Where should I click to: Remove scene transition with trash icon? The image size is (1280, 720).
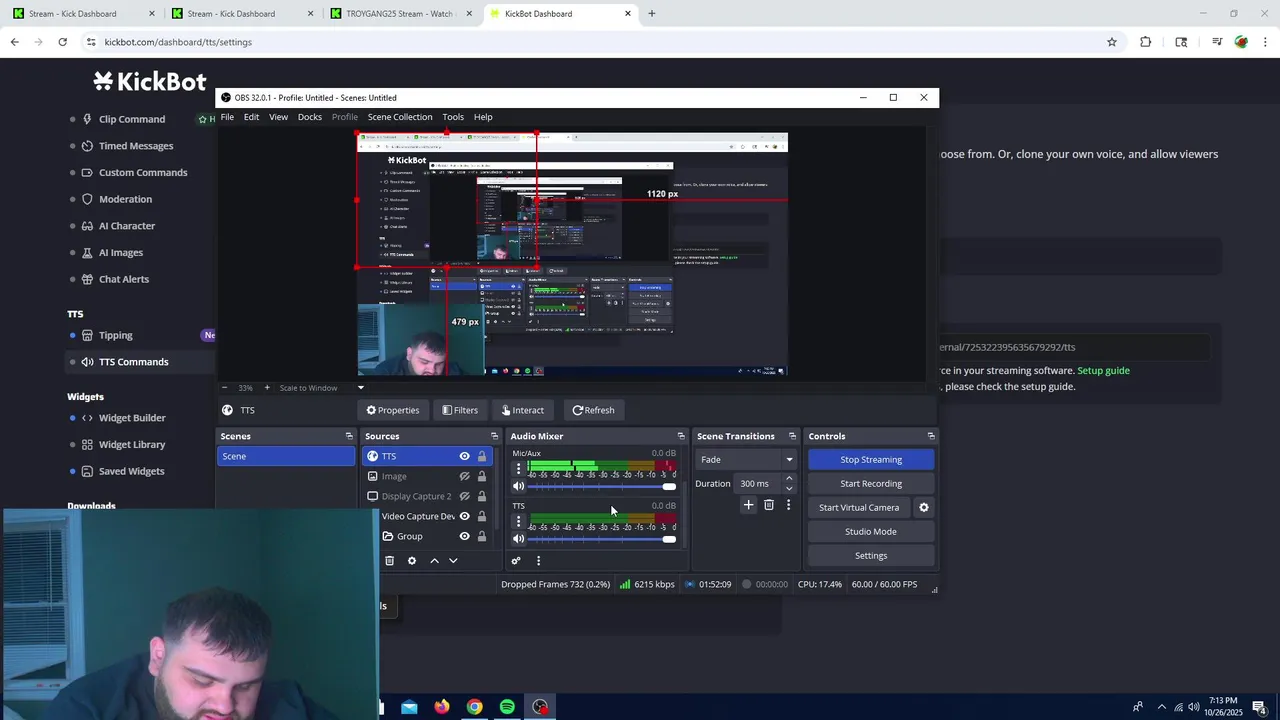pyautogui.click(x=768, y=505)
